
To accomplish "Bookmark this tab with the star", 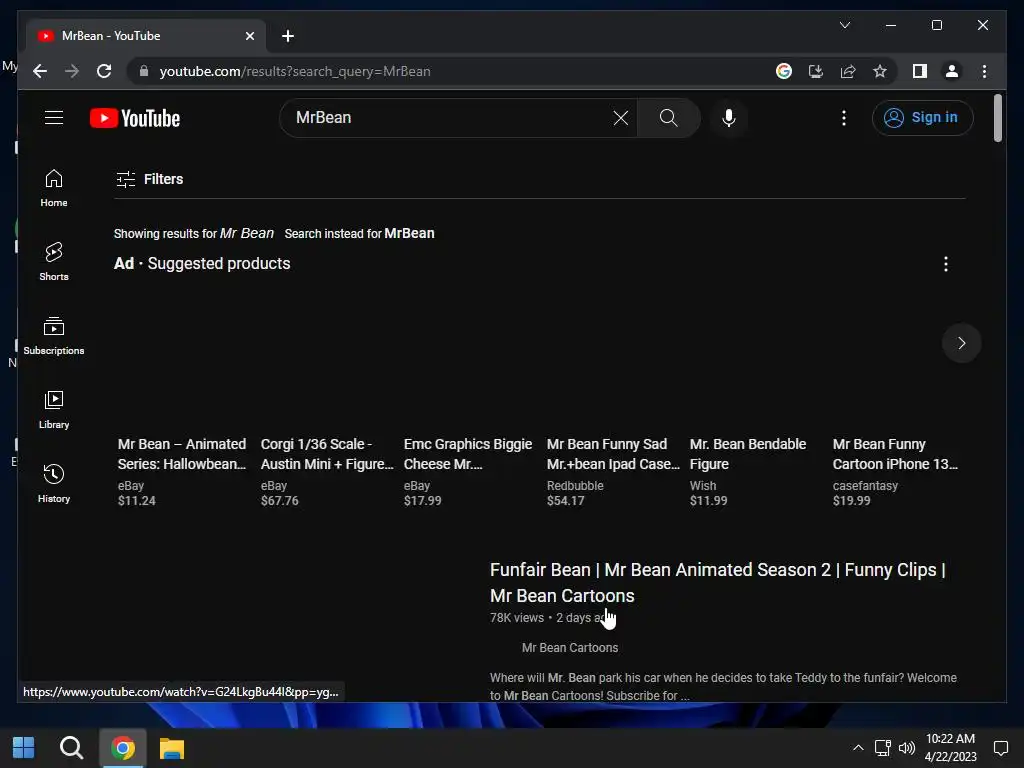I will click(x=880, y=71).
